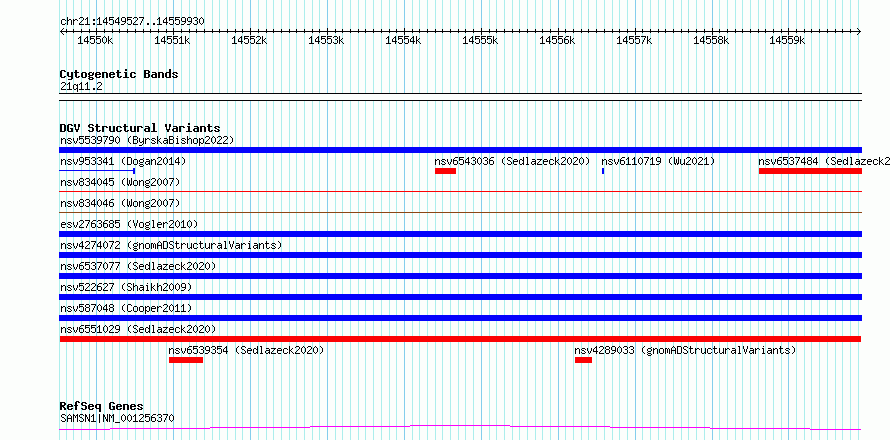Click the RefSeq Genes track title
The height and width of the screenshot is (440, 890).
(102, 407)
